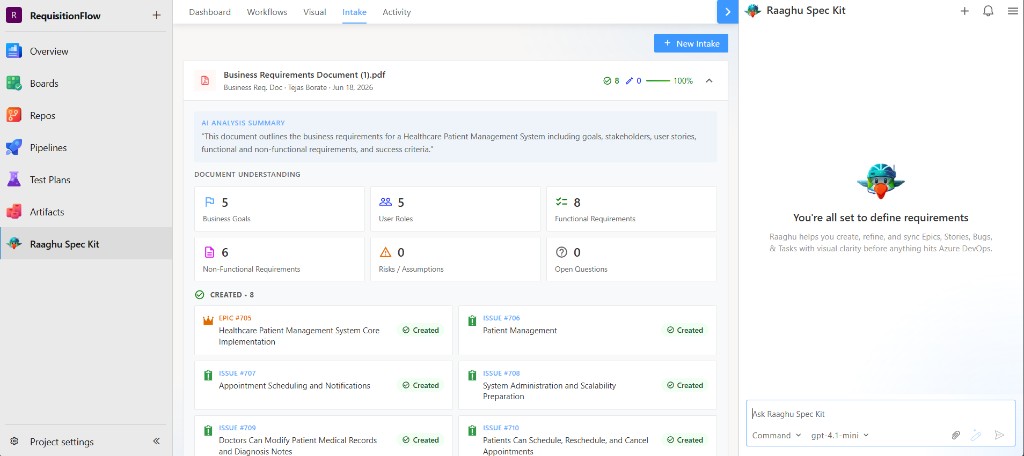Open EPIC #705 link

pos(235,318)
